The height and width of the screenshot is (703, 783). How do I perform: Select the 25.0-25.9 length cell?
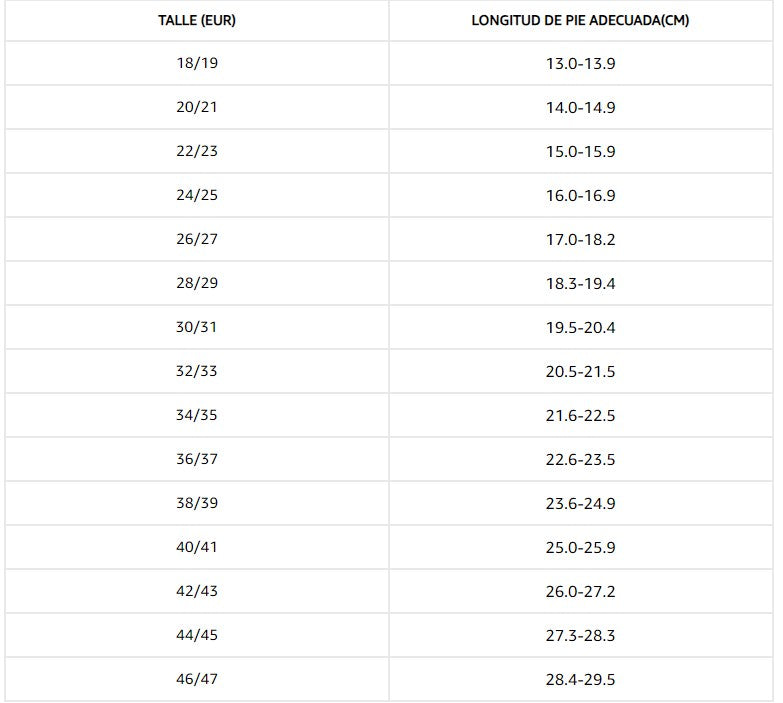pos(580,548)
